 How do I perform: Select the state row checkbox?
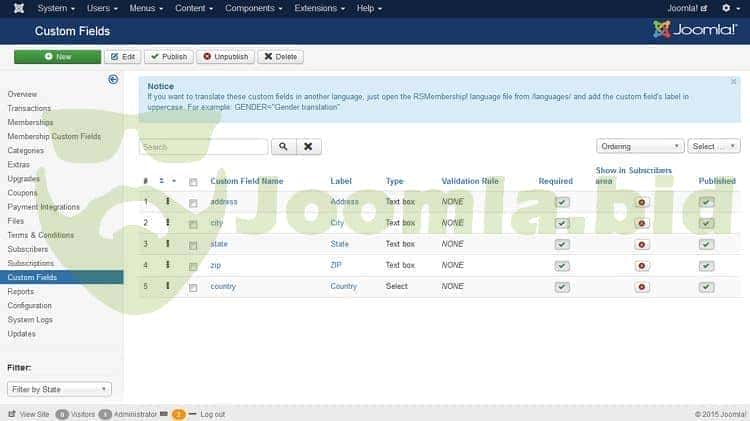point(193,244)
